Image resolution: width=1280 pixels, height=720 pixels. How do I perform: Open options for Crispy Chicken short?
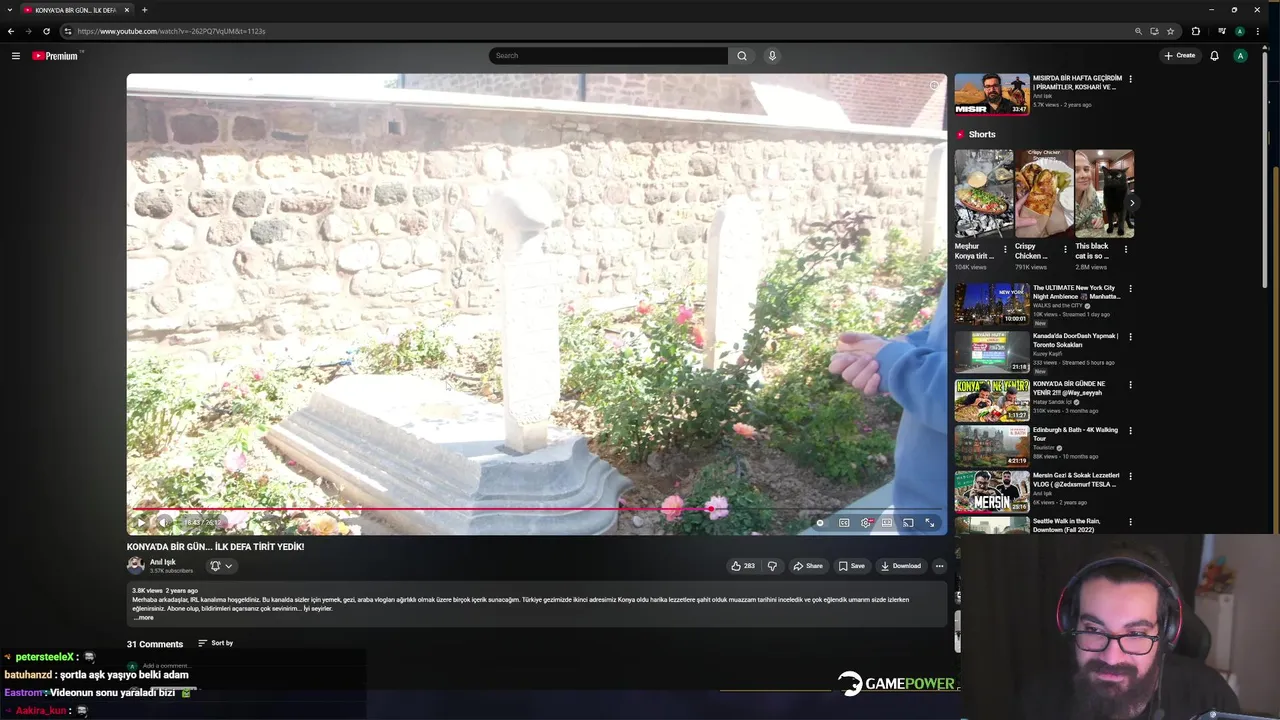click(x=1065, y=249)
